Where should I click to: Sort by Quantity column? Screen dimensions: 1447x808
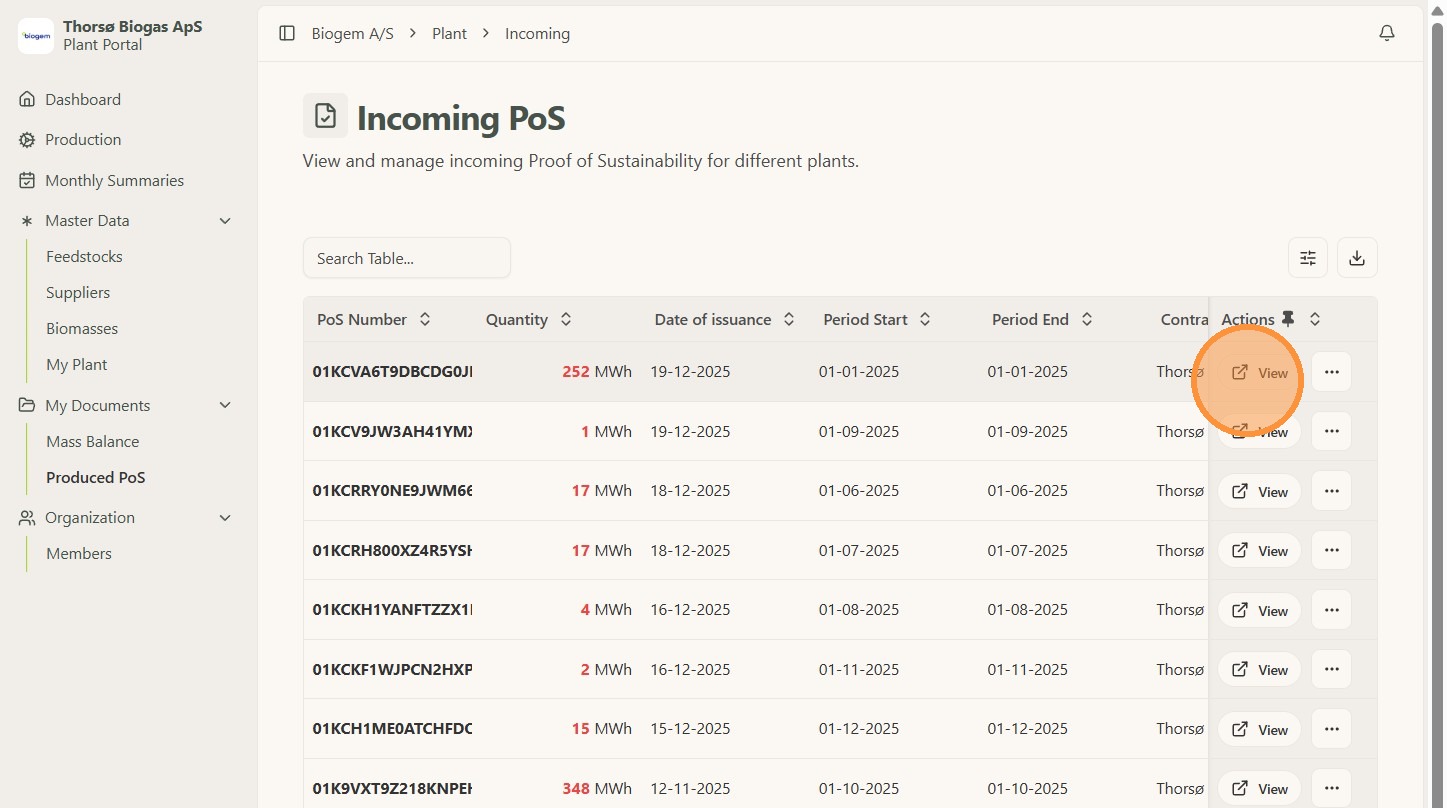coord(565,319)
